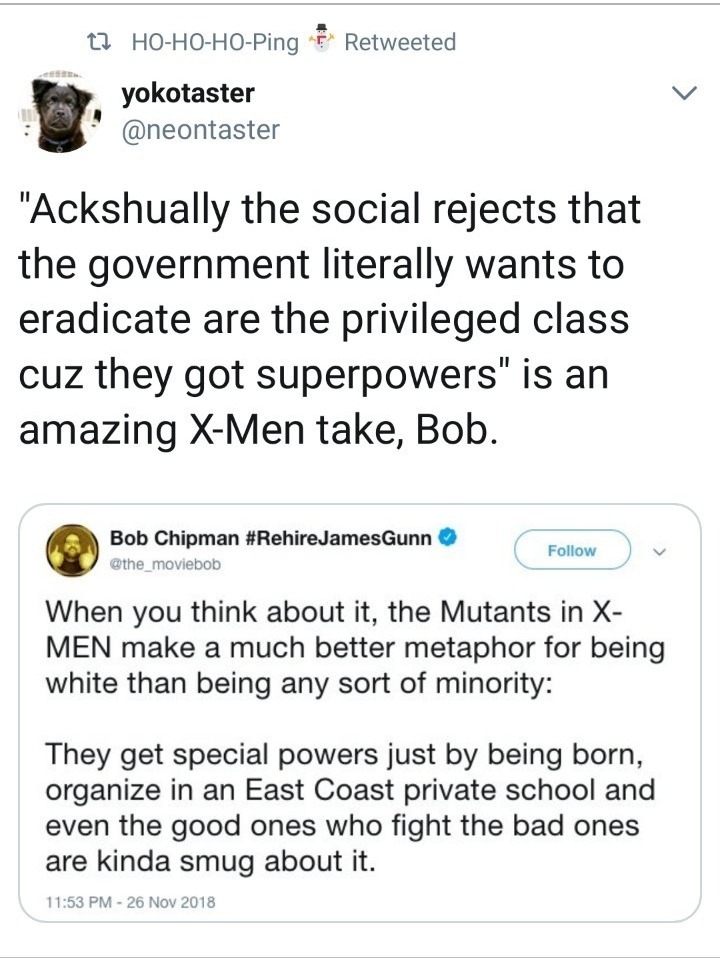Click the retweet arrows icon at top
Image resolution: width=720 pixels, height=958 pixels.
pos(99,42)
